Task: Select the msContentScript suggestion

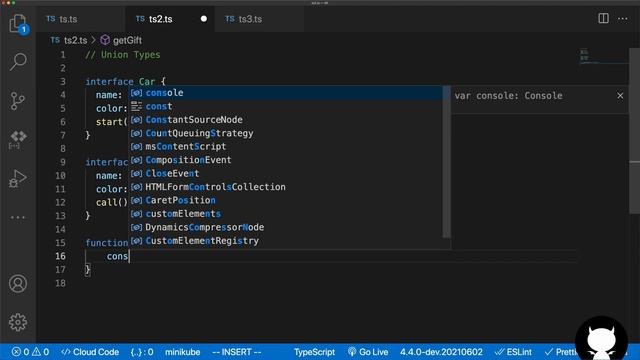Action: (x=286, y=147)
